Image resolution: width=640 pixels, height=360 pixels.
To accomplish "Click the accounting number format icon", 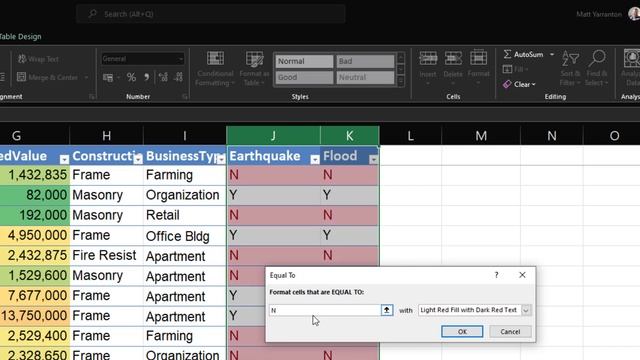I will 108,77.
